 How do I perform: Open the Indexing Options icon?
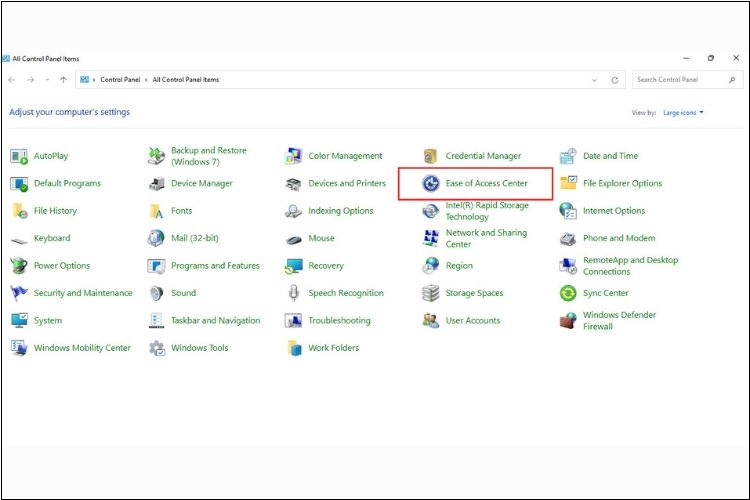(x=294, y=211)
